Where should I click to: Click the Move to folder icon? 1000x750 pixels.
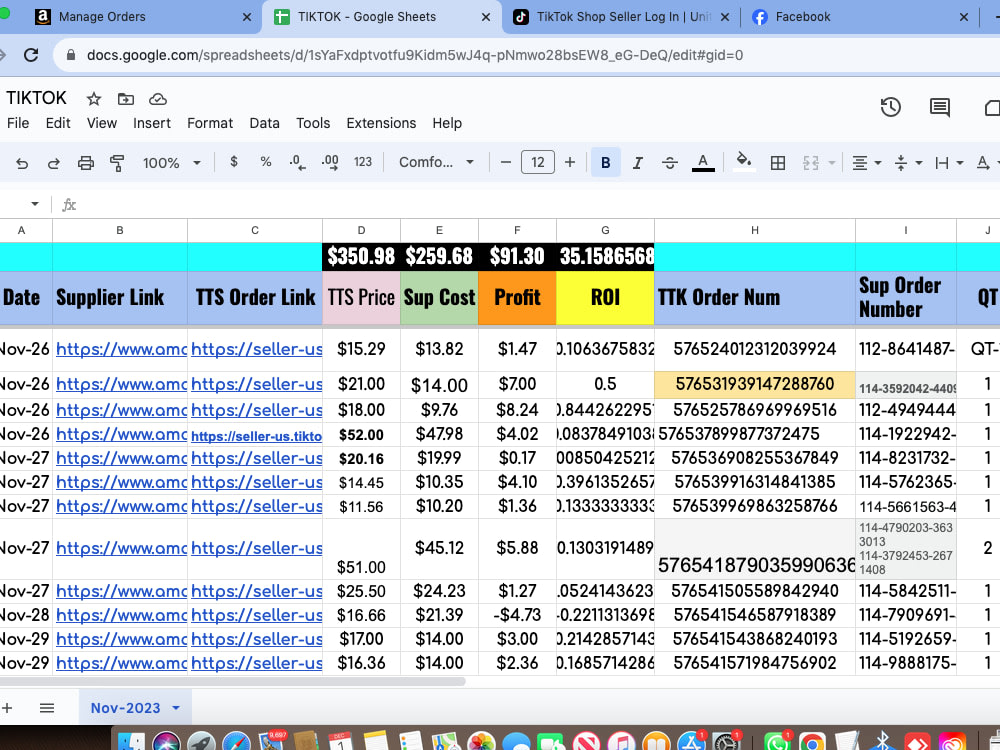coord(126,99)
